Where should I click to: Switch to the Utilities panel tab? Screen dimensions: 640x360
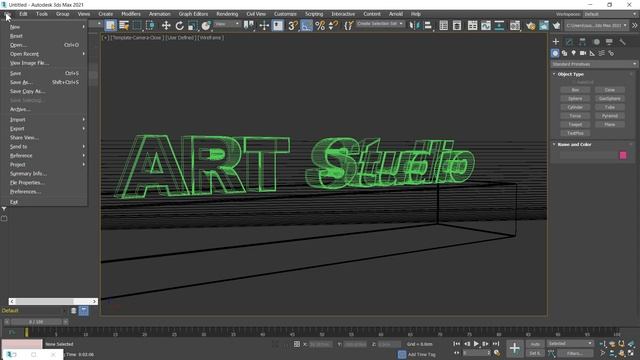(x=622, y=42)
